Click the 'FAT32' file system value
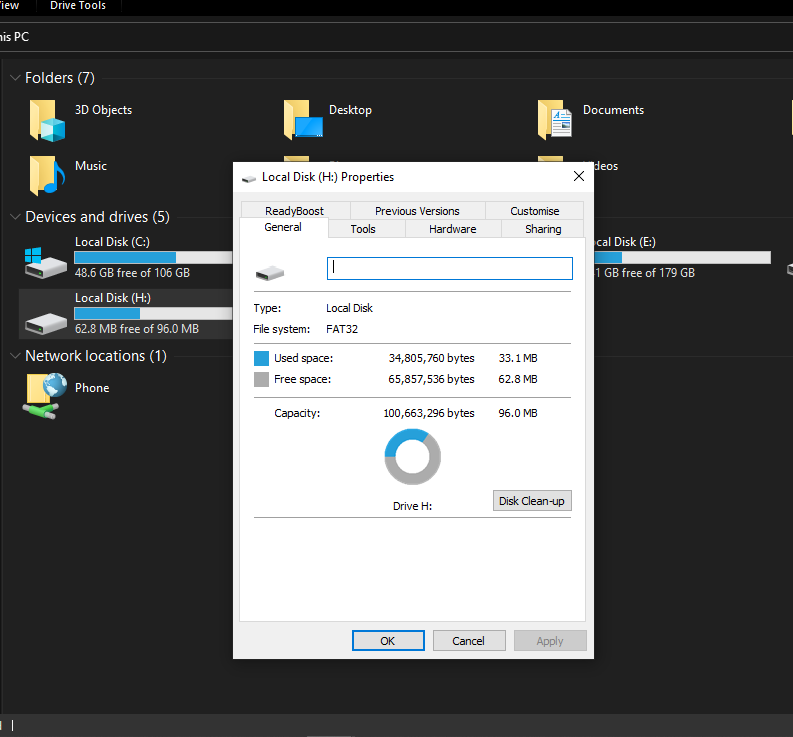Viewport: 793px width, 737px height. click(x=342, y=329)
